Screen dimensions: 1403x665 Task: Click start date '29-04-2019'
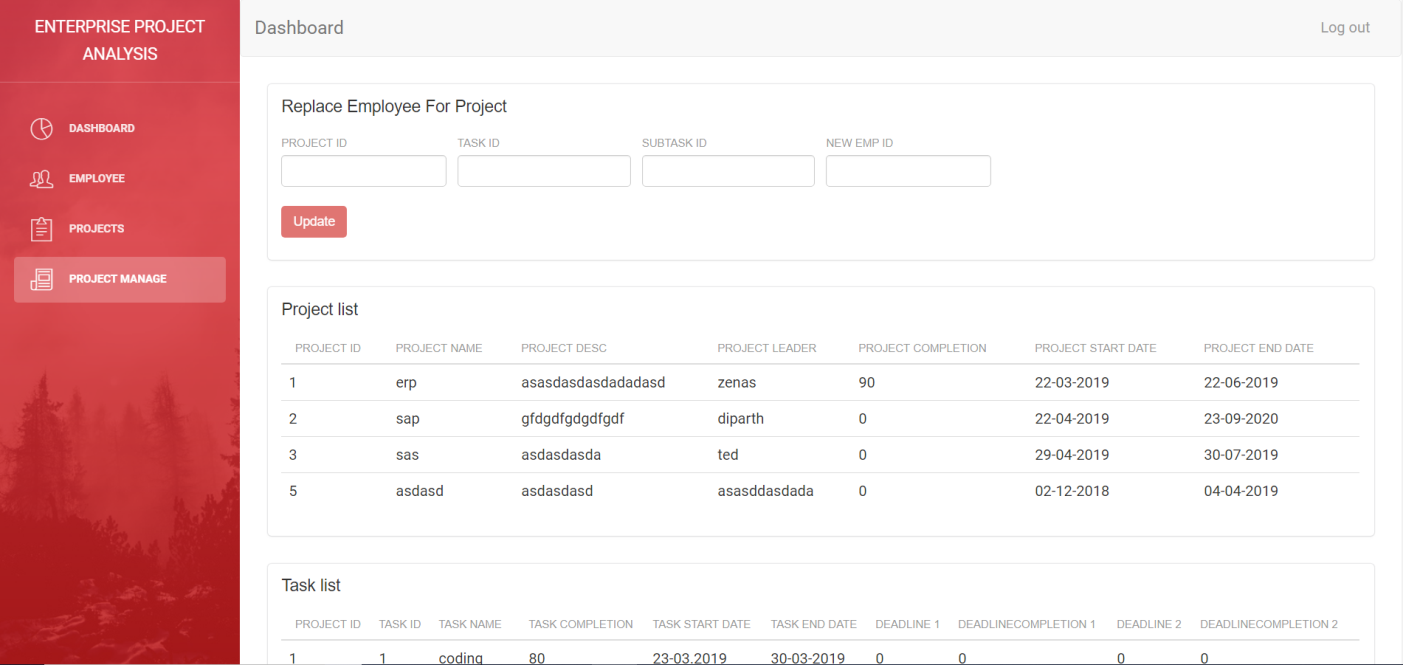tap(1072, 455)
